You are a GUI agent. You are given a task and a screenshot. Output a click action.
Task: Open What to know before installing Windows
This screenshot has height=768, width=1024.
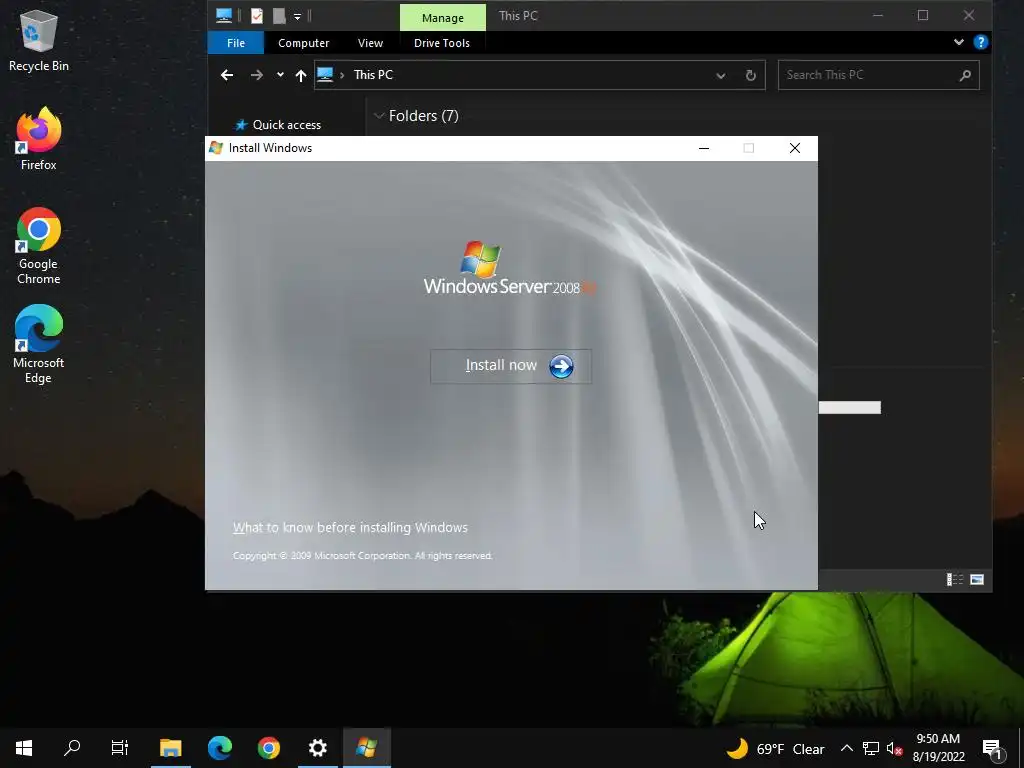350,528
